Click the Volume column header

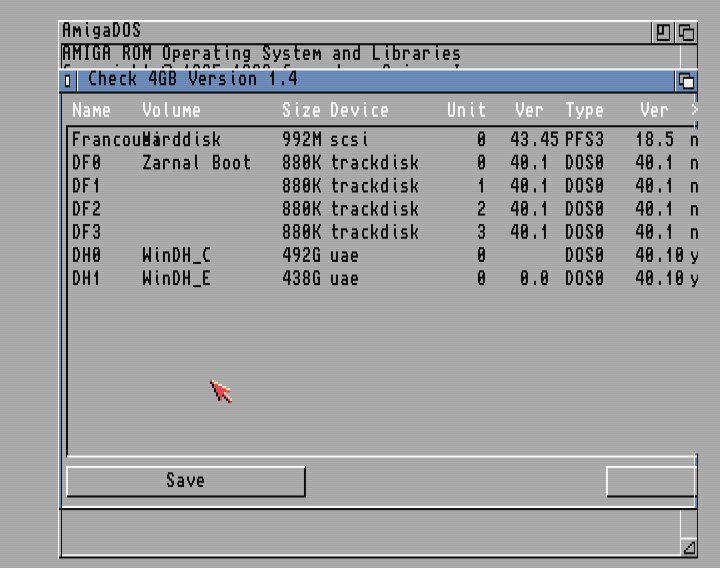[171, 110]
